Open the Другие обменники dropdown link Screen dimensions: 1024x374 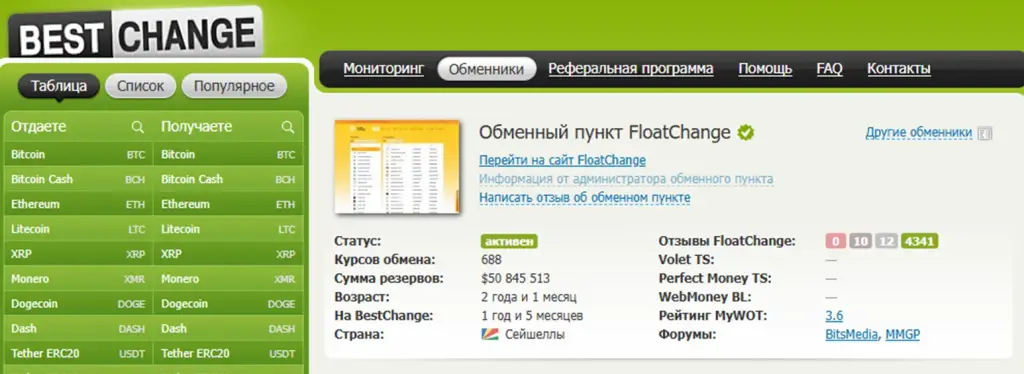(919, 133)
